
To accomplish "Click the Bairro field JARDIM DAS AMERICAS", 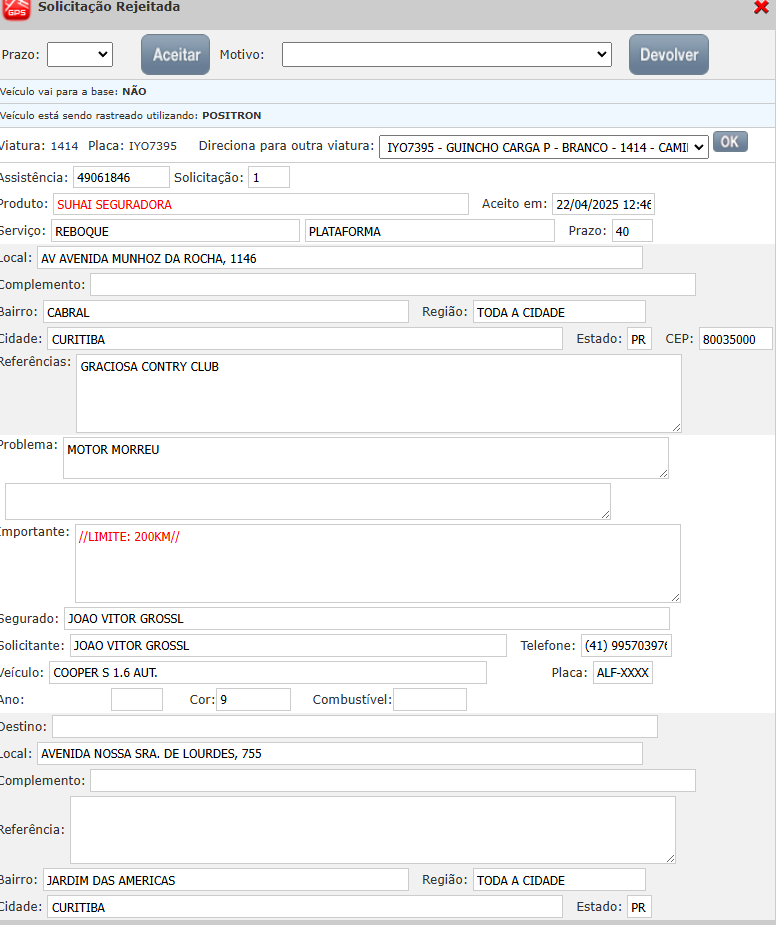I will (x=226, y=880).
